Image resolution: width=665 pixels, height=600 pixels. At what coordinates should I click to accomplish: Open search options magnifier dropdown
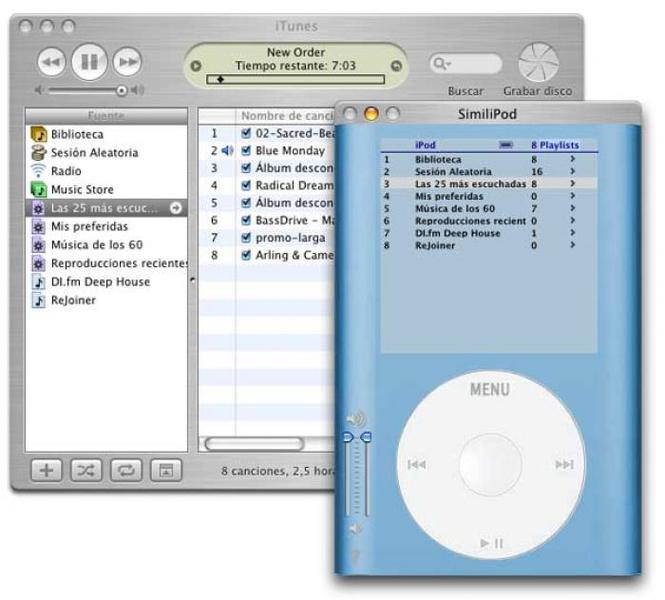tap(441, 64)
